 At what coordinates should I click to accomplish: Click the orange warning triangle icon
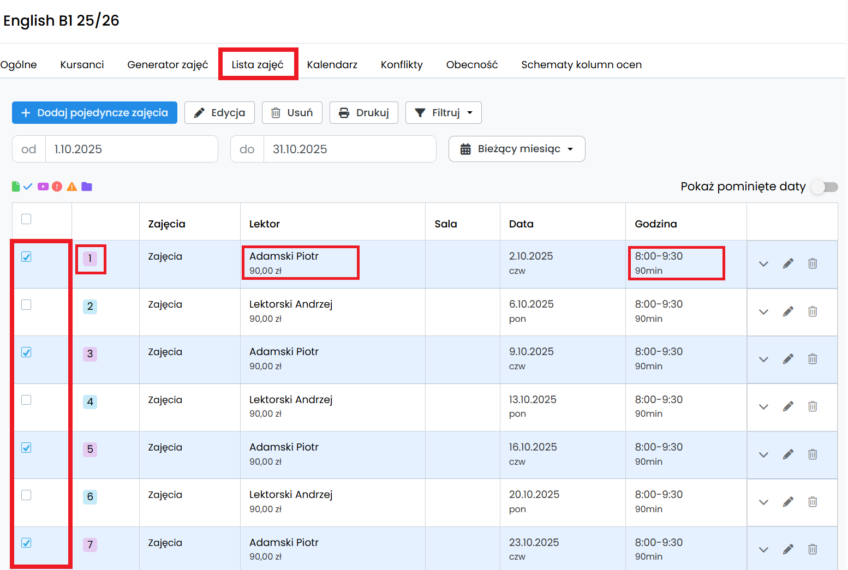[72, 186]
